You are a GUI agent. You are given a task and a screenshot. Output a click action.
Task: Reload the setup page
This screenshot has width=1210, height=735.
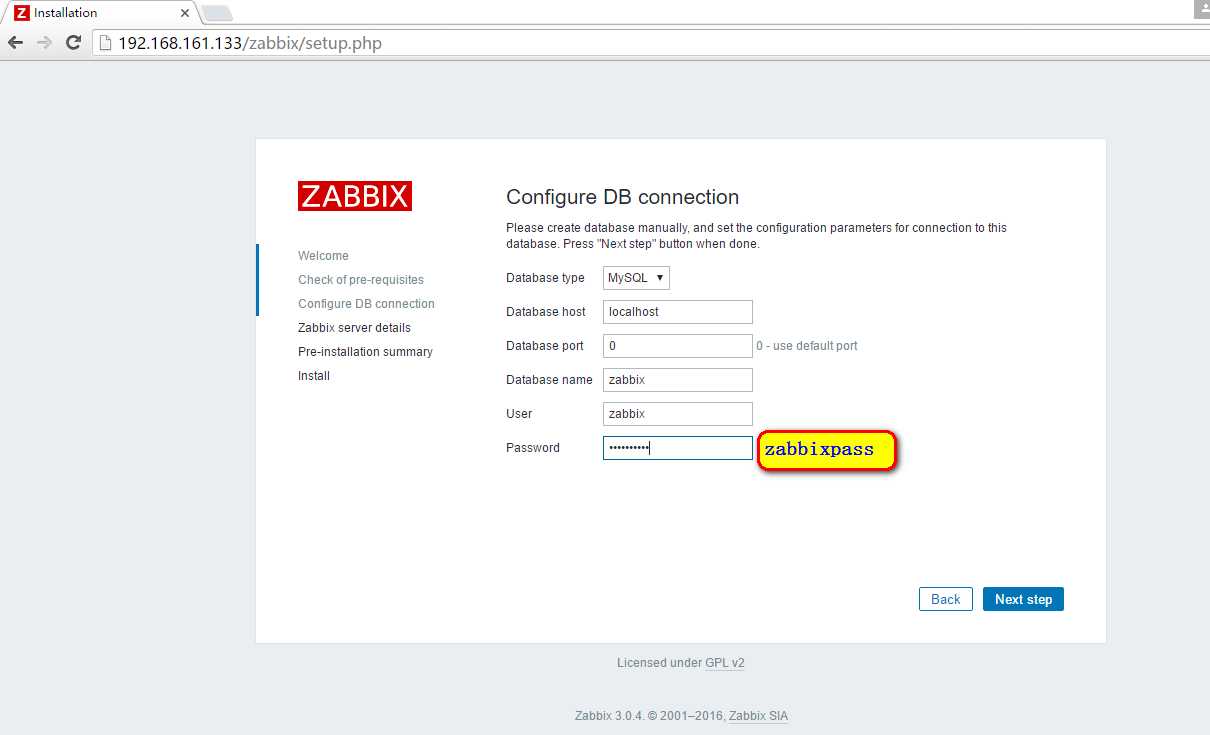(73, 43)
